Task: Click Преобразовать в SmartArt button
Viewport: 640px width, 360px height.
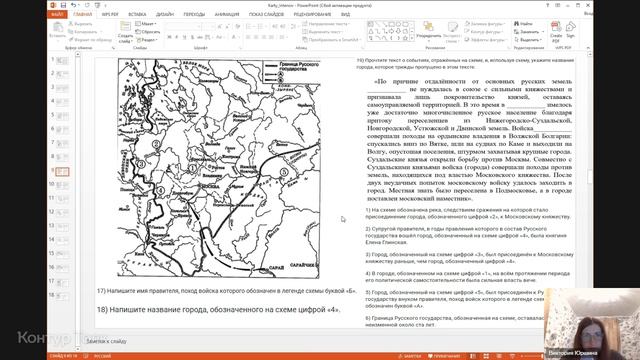Action: (332, 40)
